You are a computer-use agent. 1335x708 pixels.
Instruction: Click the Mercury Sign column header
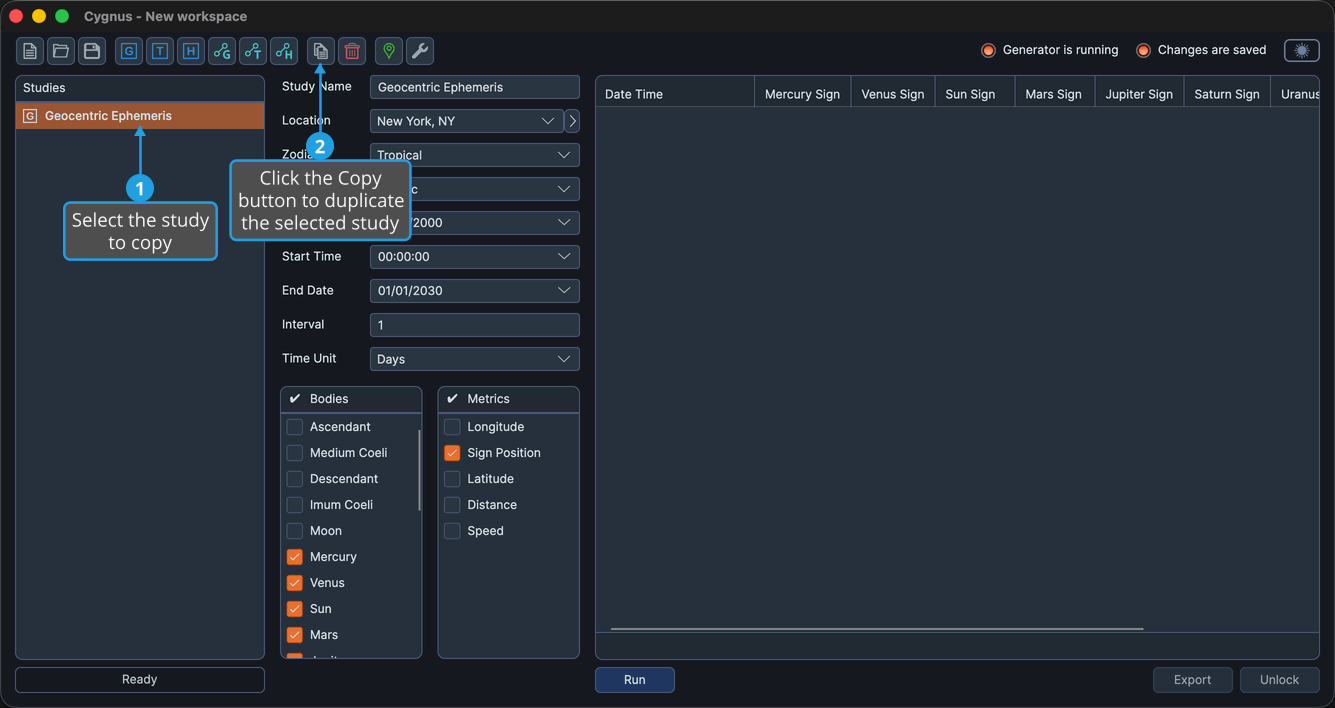coord(802,94)
